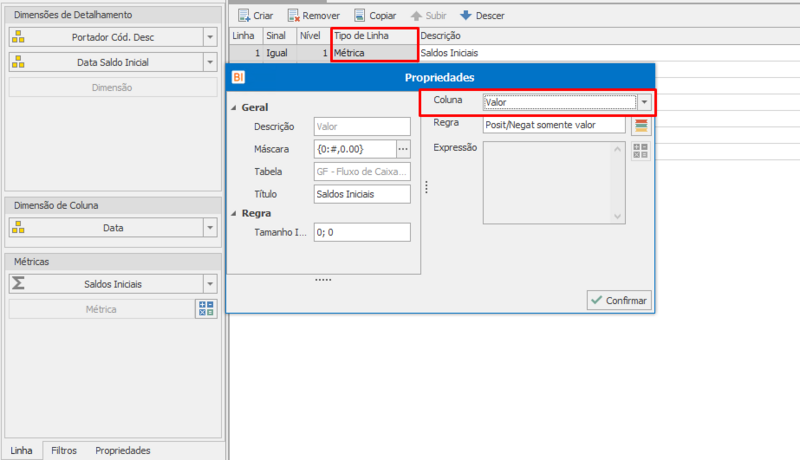Click the Descrição field showing Valor
Image resolution: width=800 pixels, height=460 pixels.
pyautogui.click(x=362, y=126)
